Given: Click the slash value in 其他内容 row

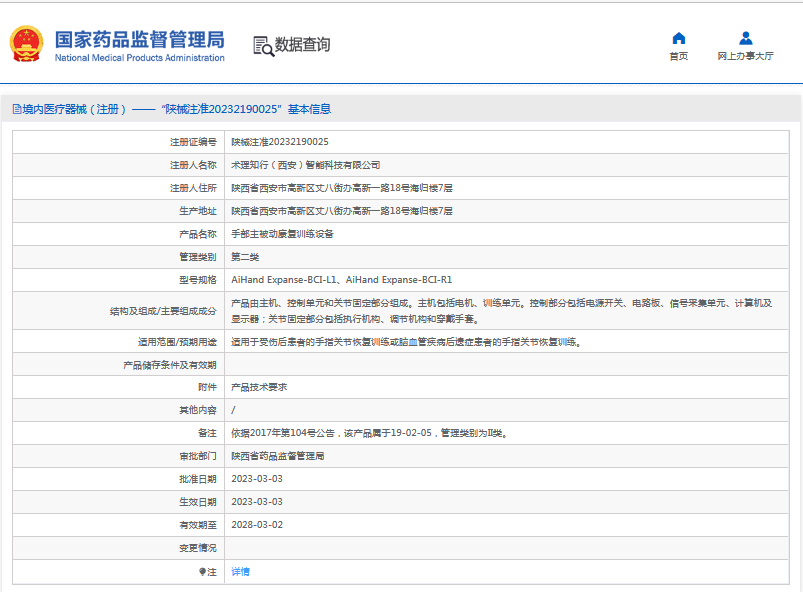Looking at the screenshot, I should point(233,410).
